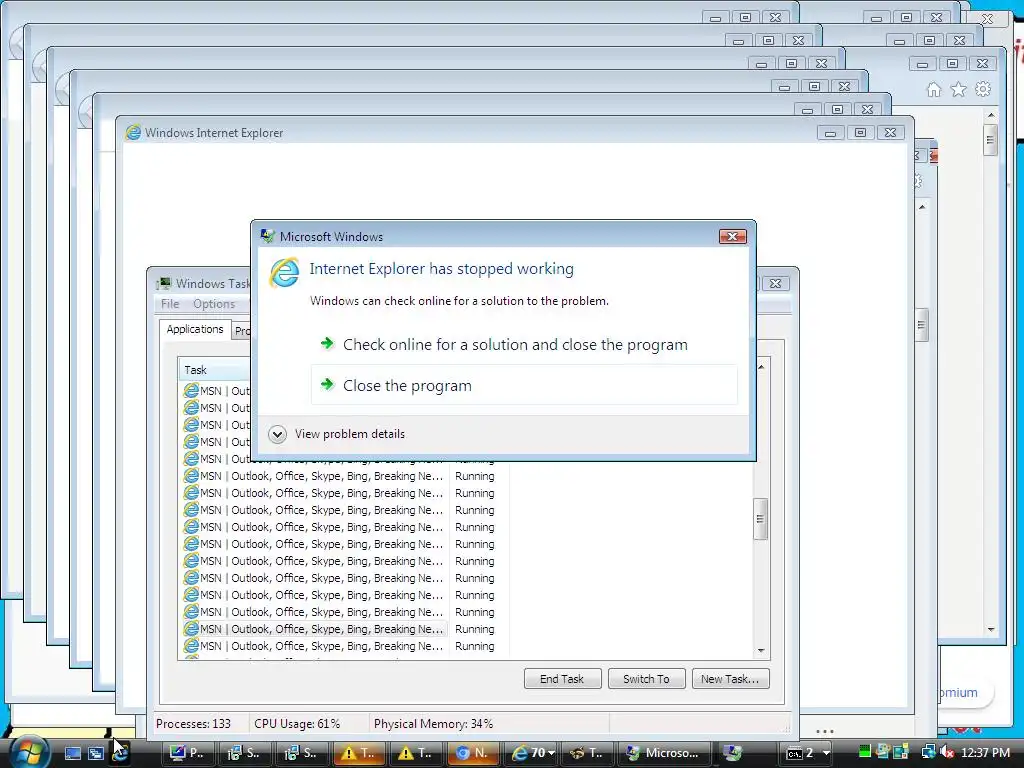Maximize the front Windows Internet Explorer window
Viewport: 1024px width, 768px height.
[x=860, y=133]
